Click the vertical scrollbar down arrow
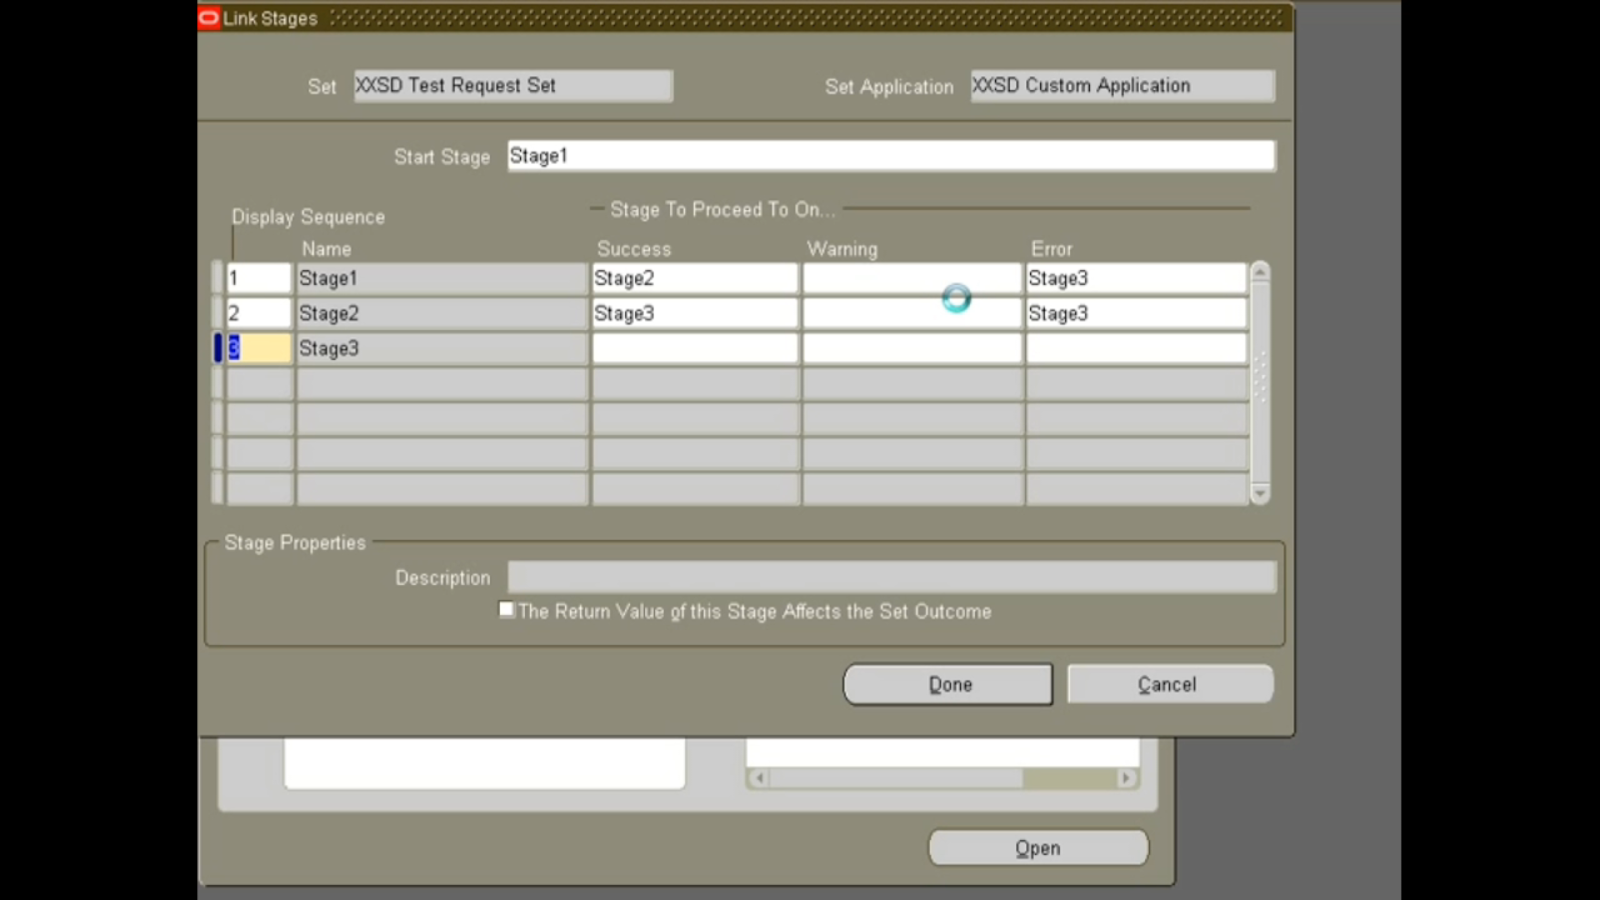 click(1259, 495)
